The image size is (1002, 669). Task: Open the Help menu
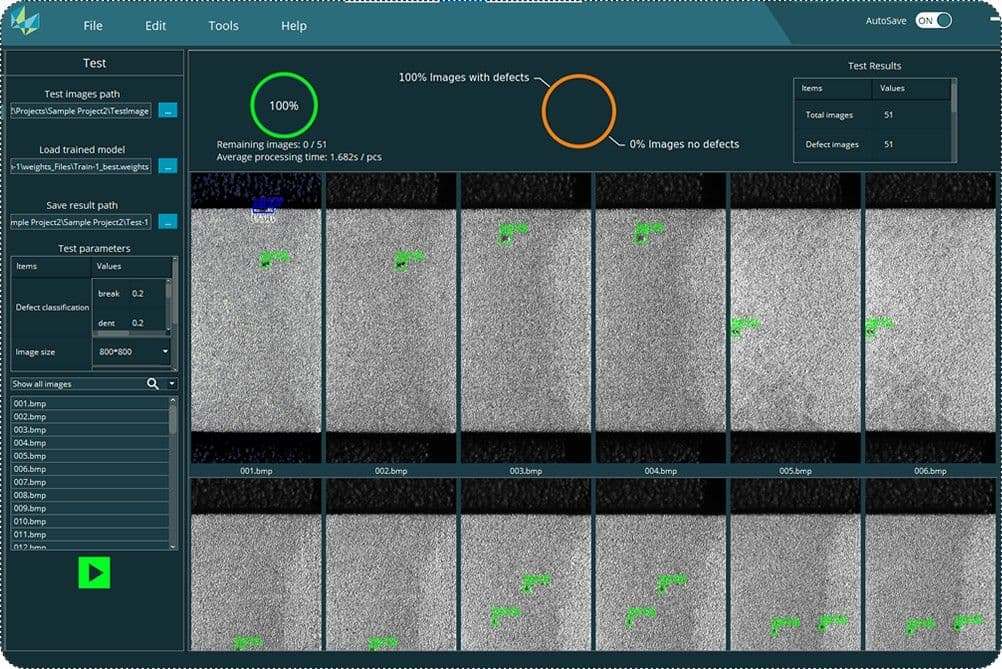click(x=293, y=25)
